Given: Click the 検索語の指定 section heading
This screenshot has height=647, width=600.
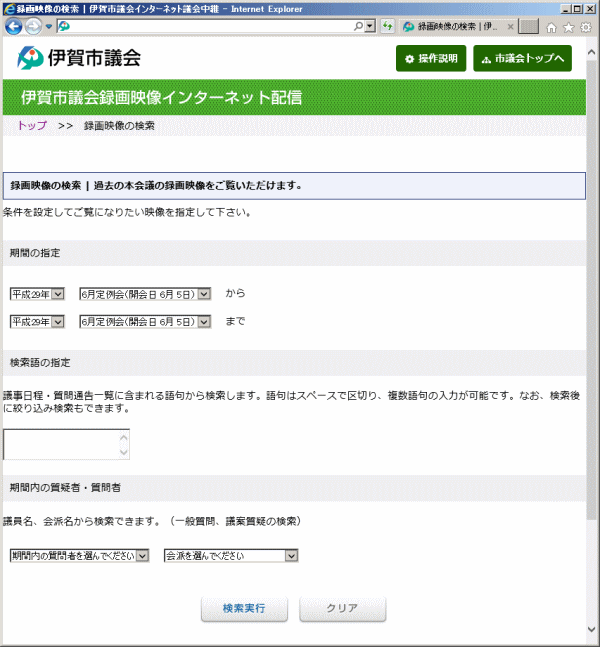Looking at the screenshot, I should click(40, 363).
